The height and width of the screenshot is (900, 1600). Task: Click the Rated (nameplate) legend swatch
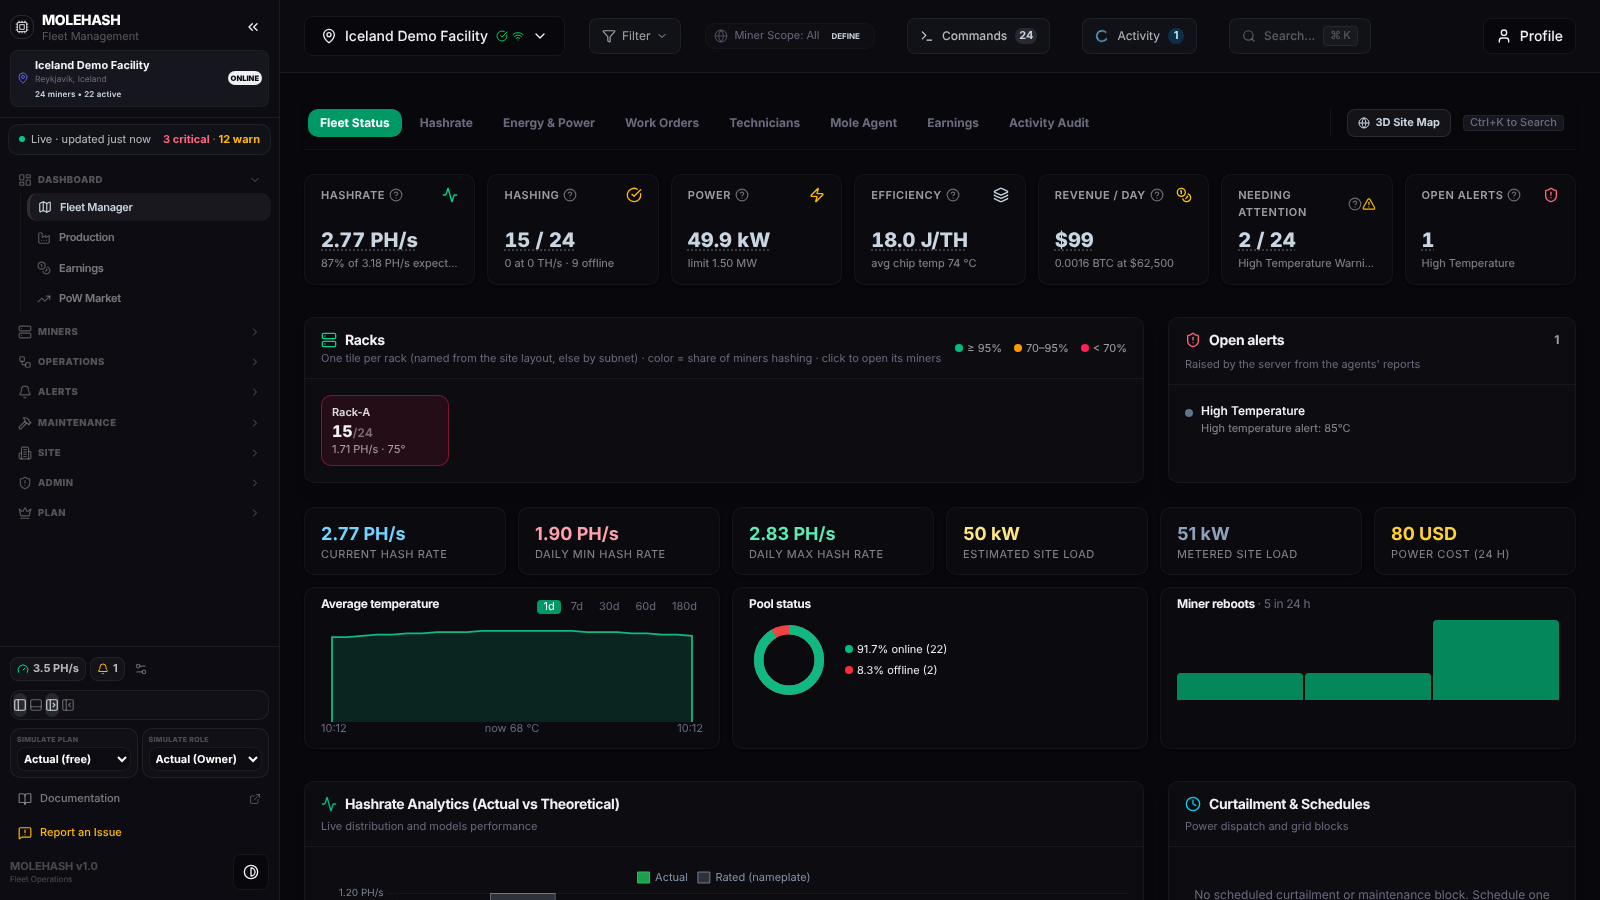point(704,878)
